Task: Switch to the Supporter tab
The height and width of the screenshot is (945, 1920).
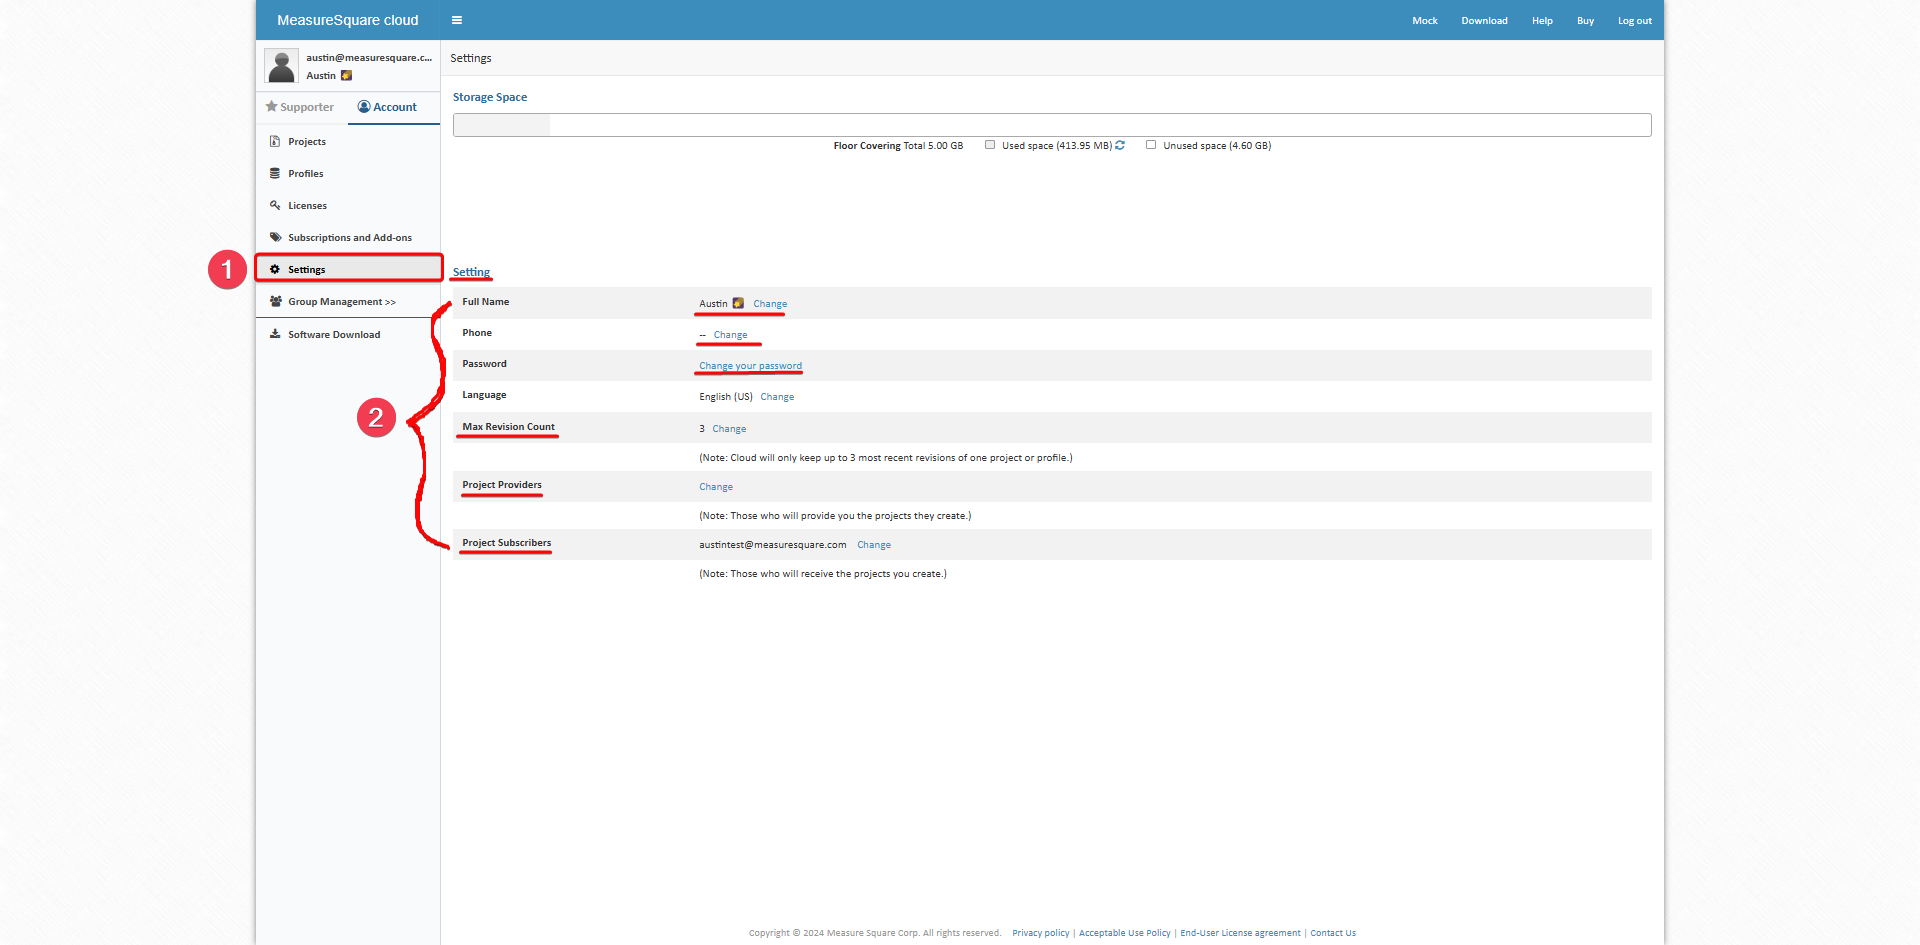Action: click(300, 107)
